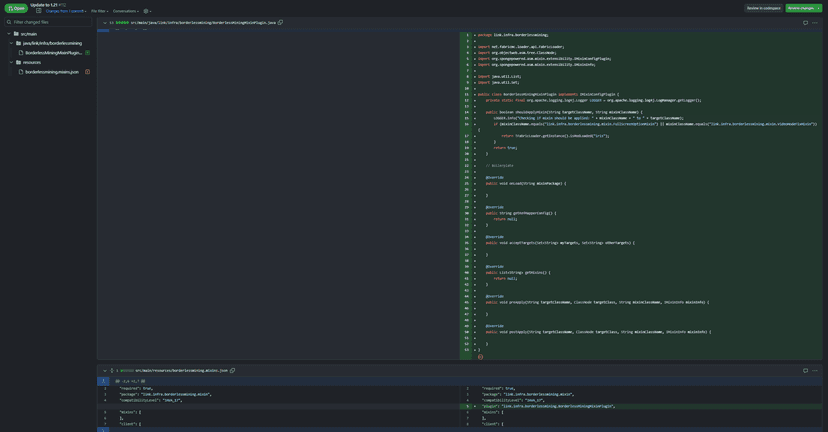This screenshot has height=432, width=828.
Task: Open BorderlessMiningMixinPlugin.java file path link
Action: coord(203,23)
